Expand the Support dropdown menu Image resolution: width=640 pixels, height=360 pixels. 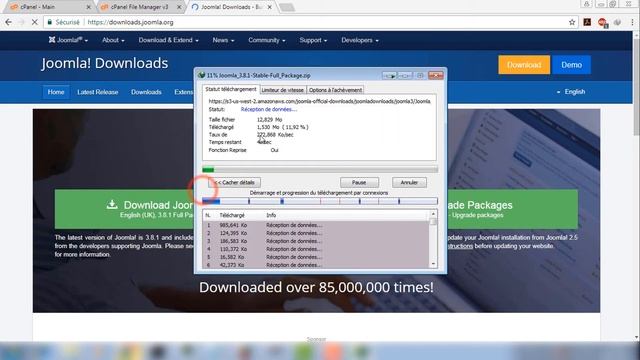coord(313,40)
